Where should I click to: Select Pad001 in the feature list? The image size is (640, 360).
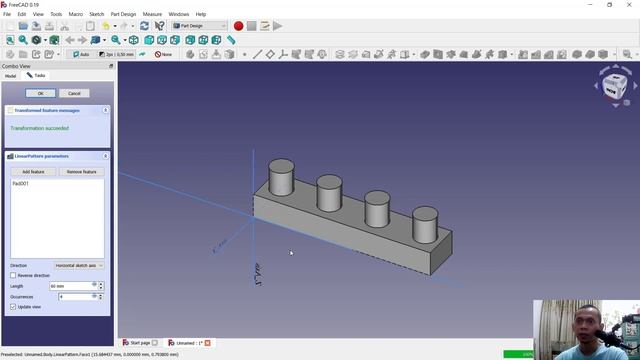(20, 184)
